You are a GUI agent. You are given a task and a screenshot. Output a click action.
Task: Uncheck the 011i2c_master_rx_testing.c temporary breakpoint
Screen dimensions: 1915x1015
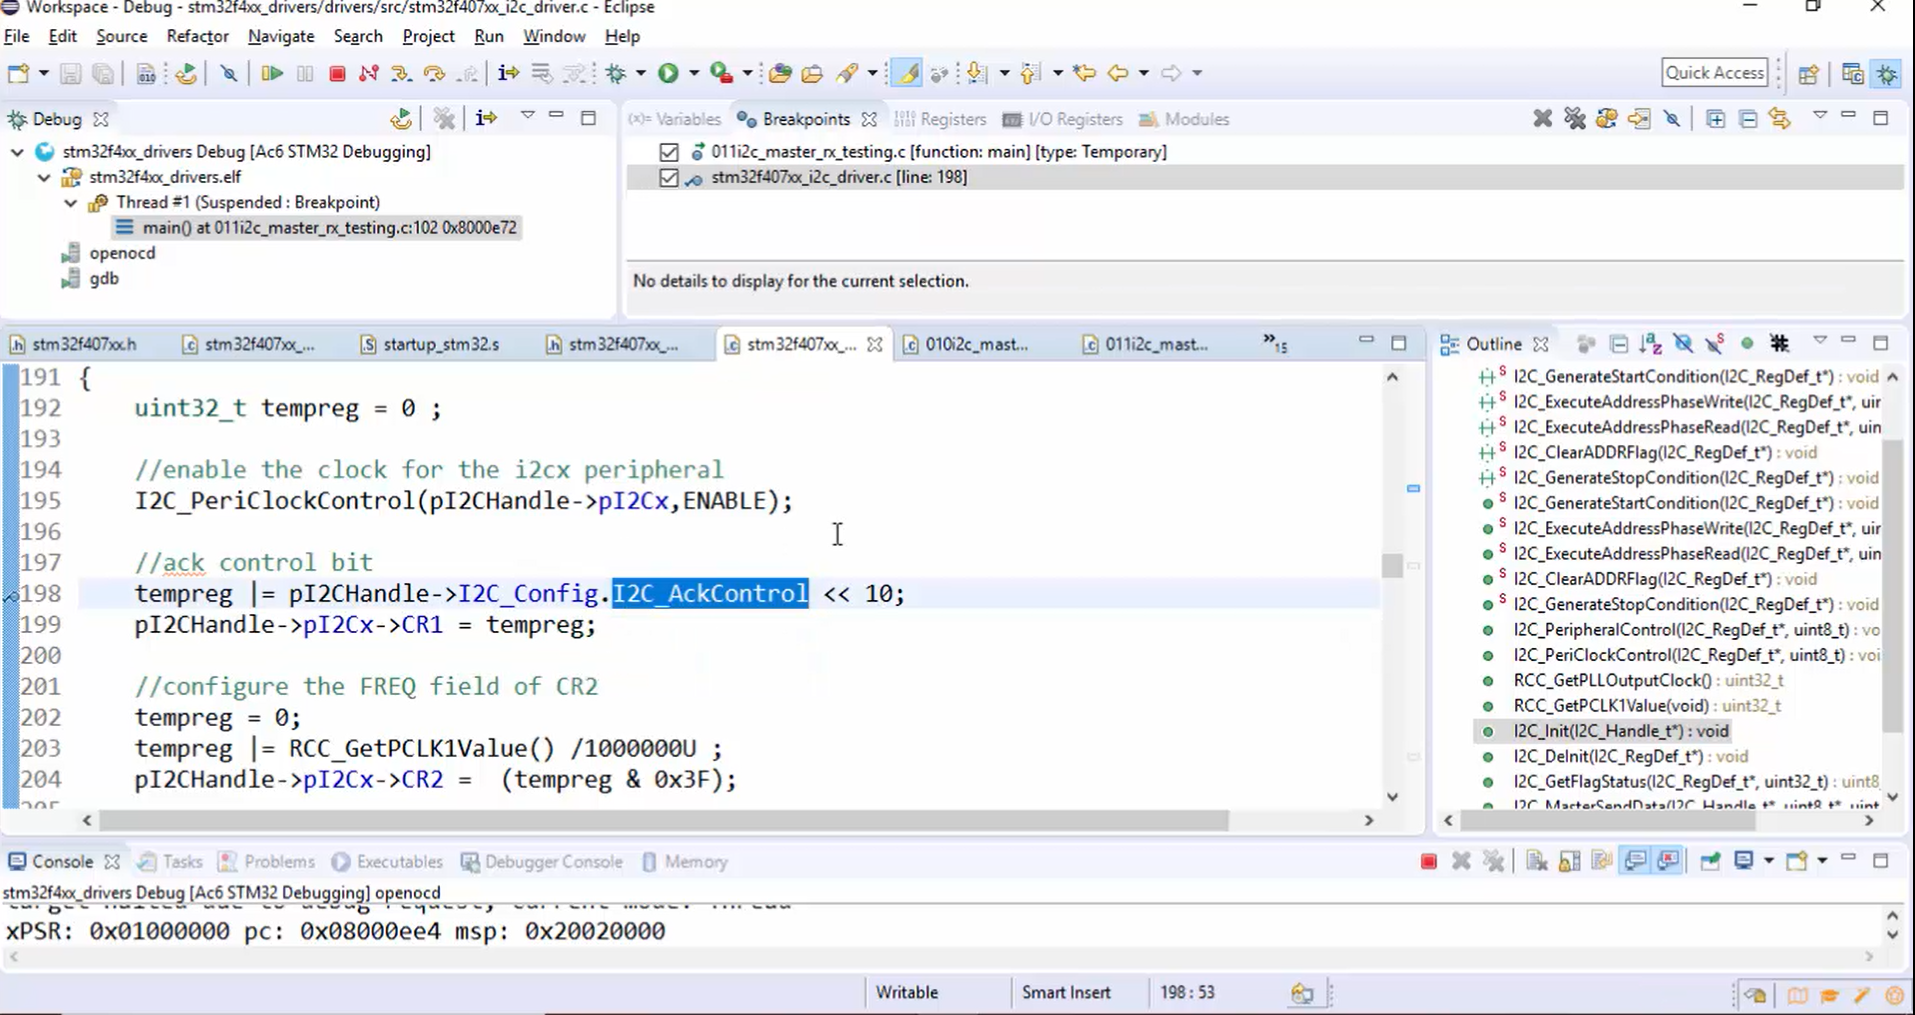coord(669,152)
